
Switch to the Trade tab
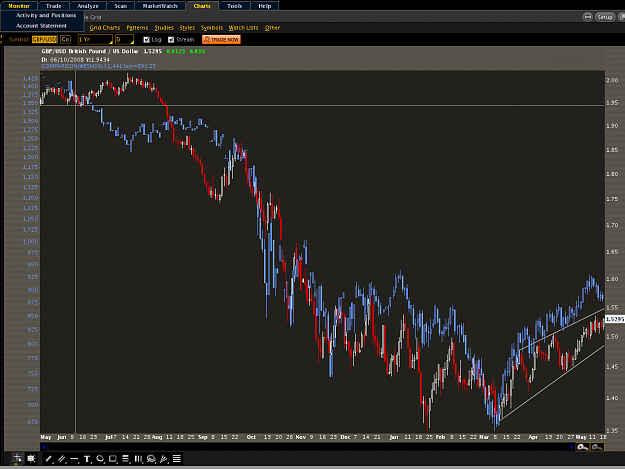coord(53,6)
